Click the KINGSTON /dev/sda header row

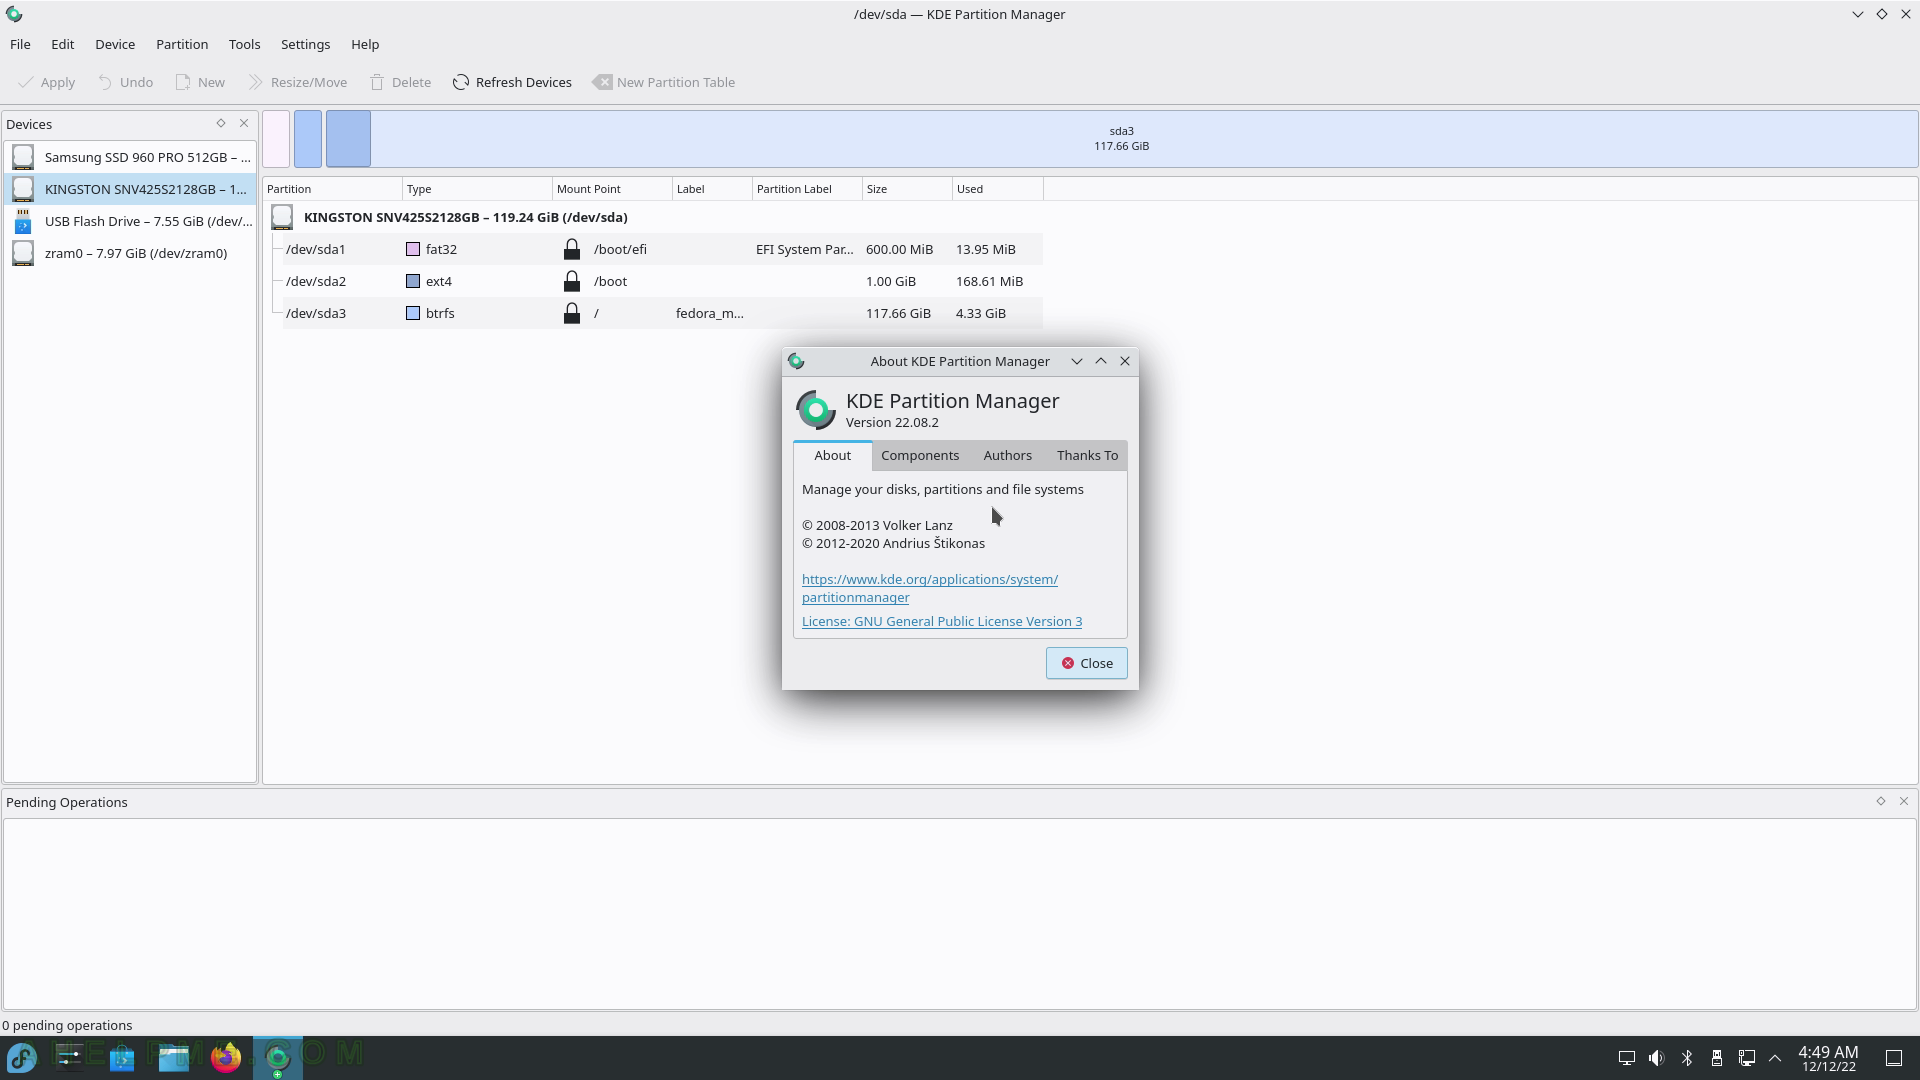coord(655,217)
